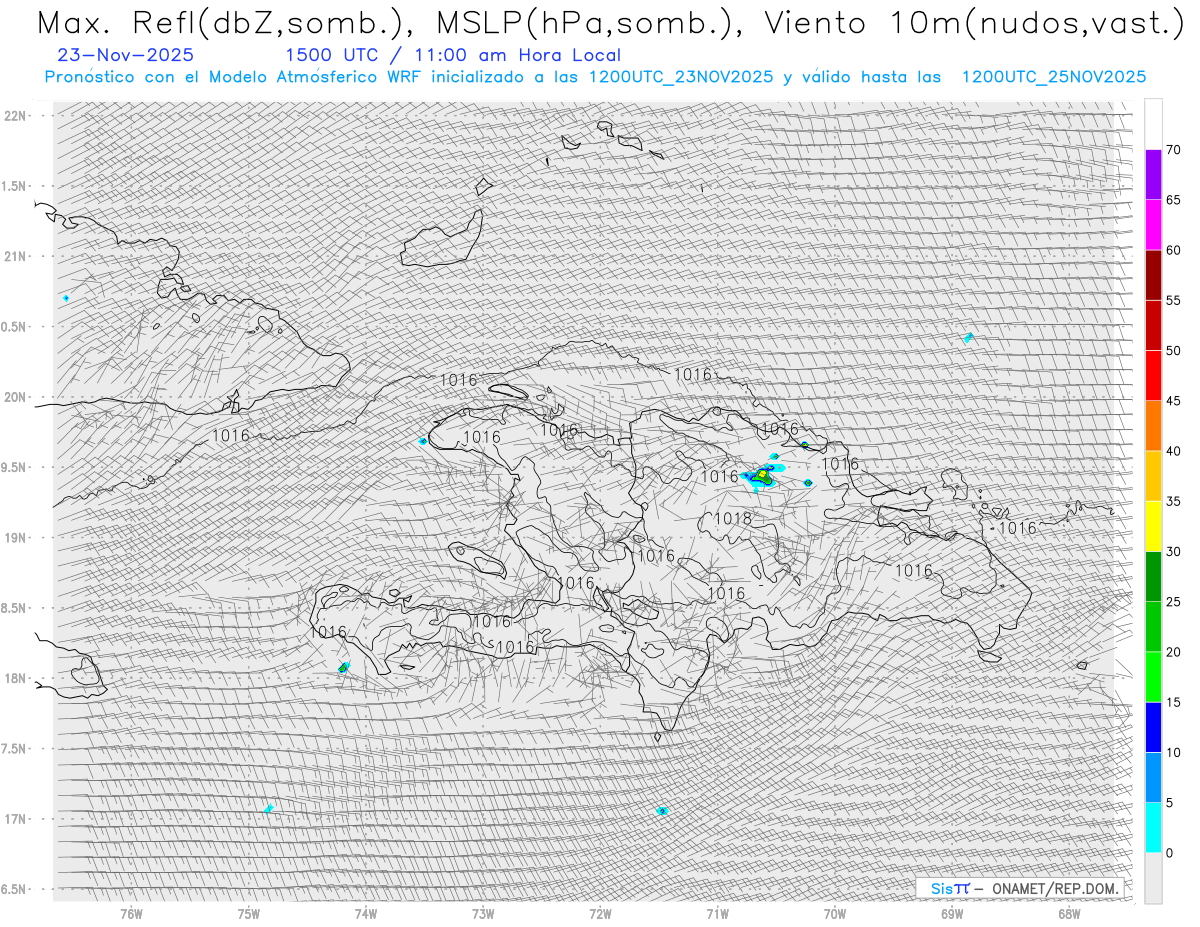The image size is (1200, 927).
Task: Click the '22N' latitude axis label
Action: (x=15, y=115)
